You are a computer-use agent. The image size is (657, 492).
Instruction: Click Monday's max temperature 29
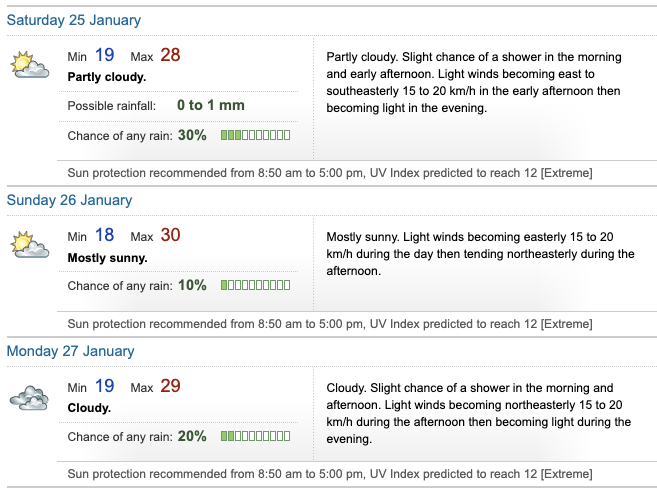point(170,387)
